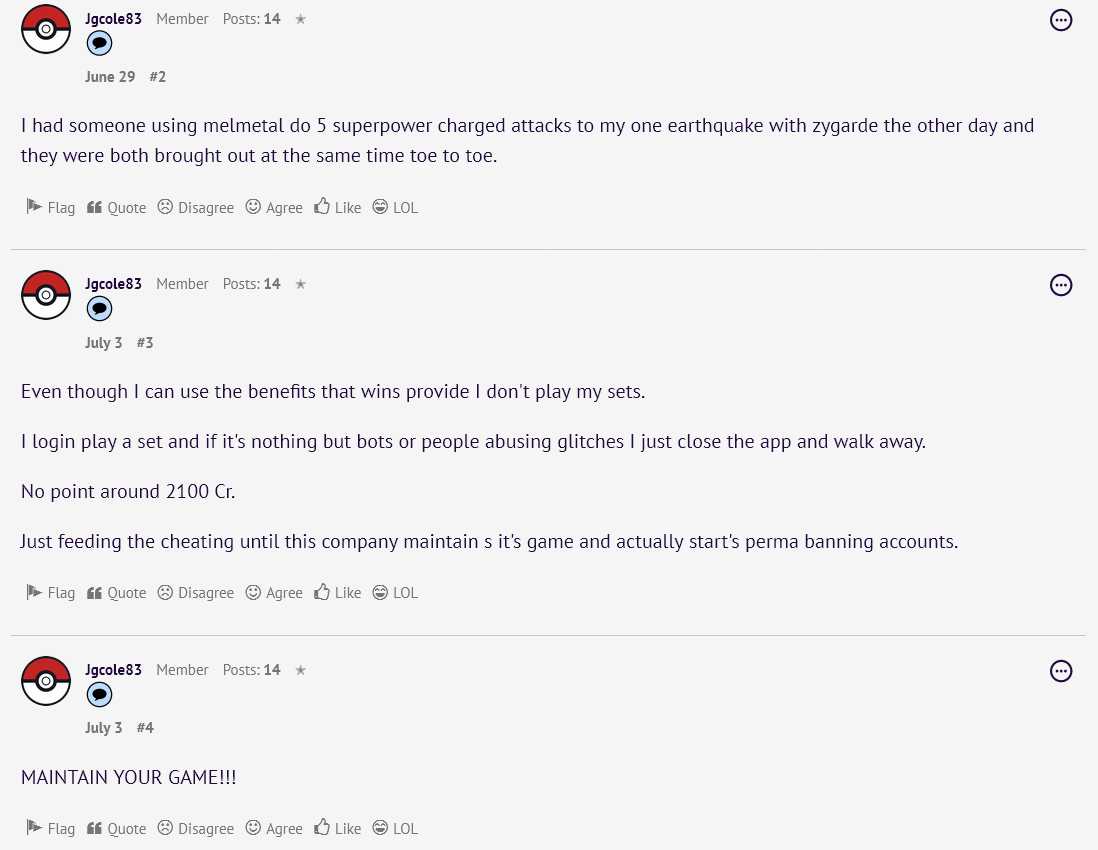This screenshot has width=1098, height=850.
Task: Disagree with post #3 about cheating
Action: click(195, 592)
